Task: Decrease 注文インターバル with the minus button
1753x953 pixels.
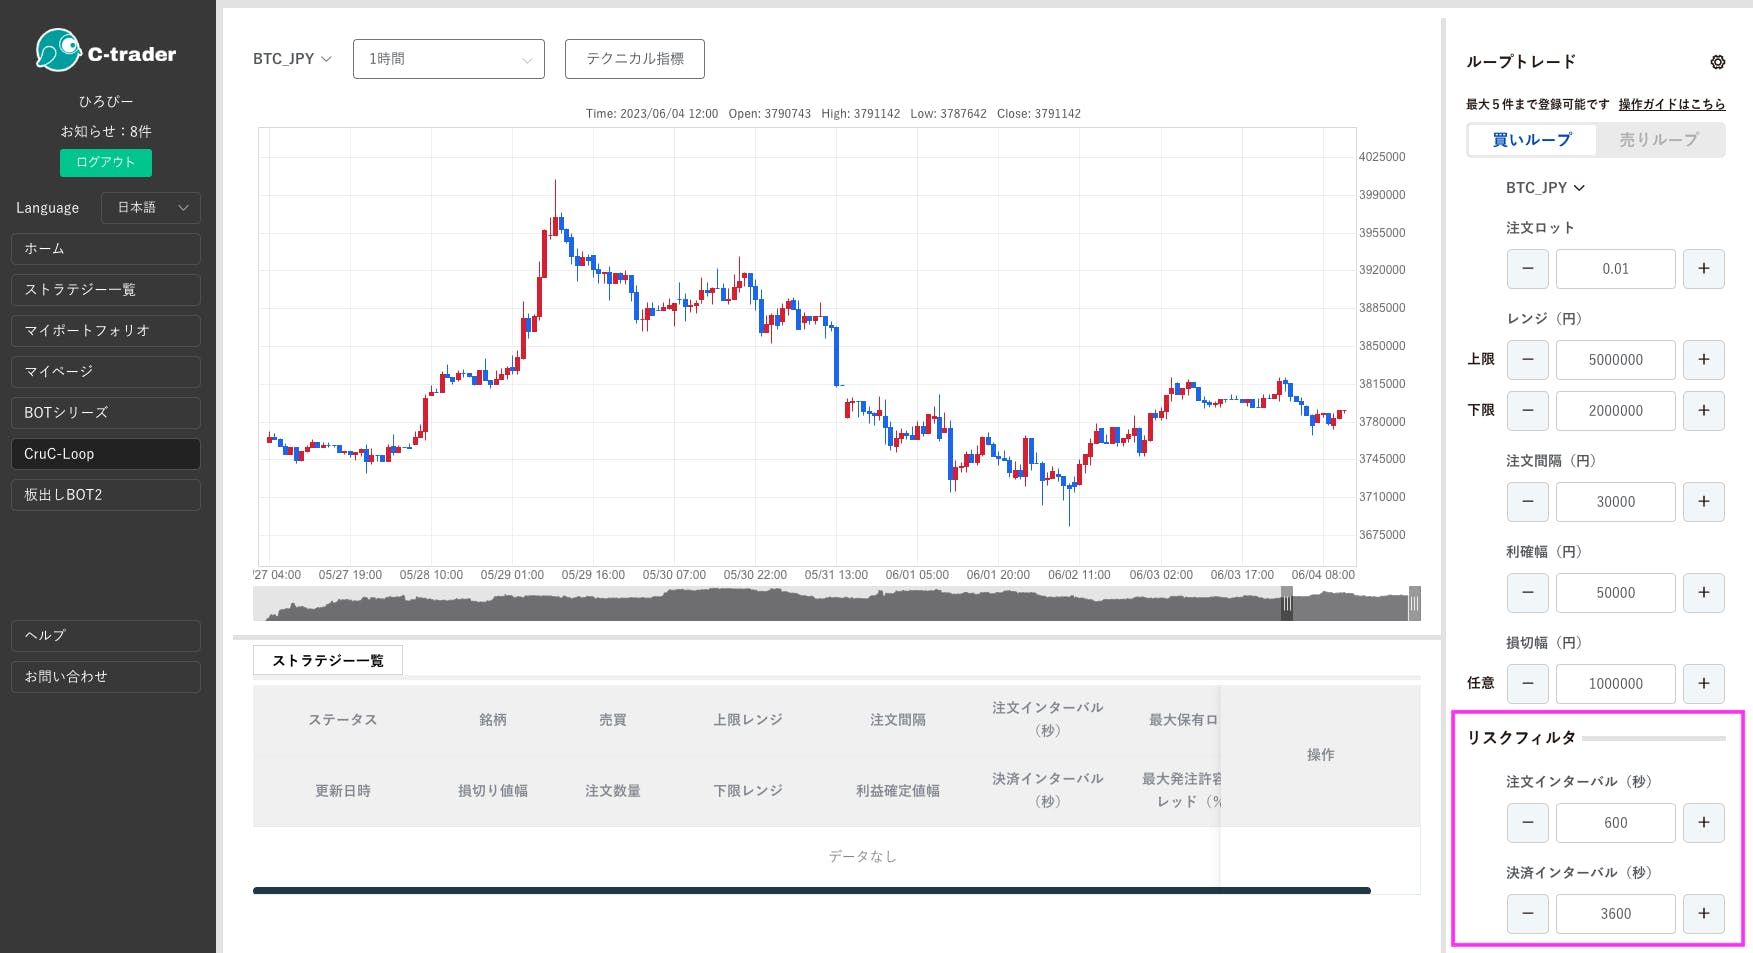Action: pos(1527,822)
